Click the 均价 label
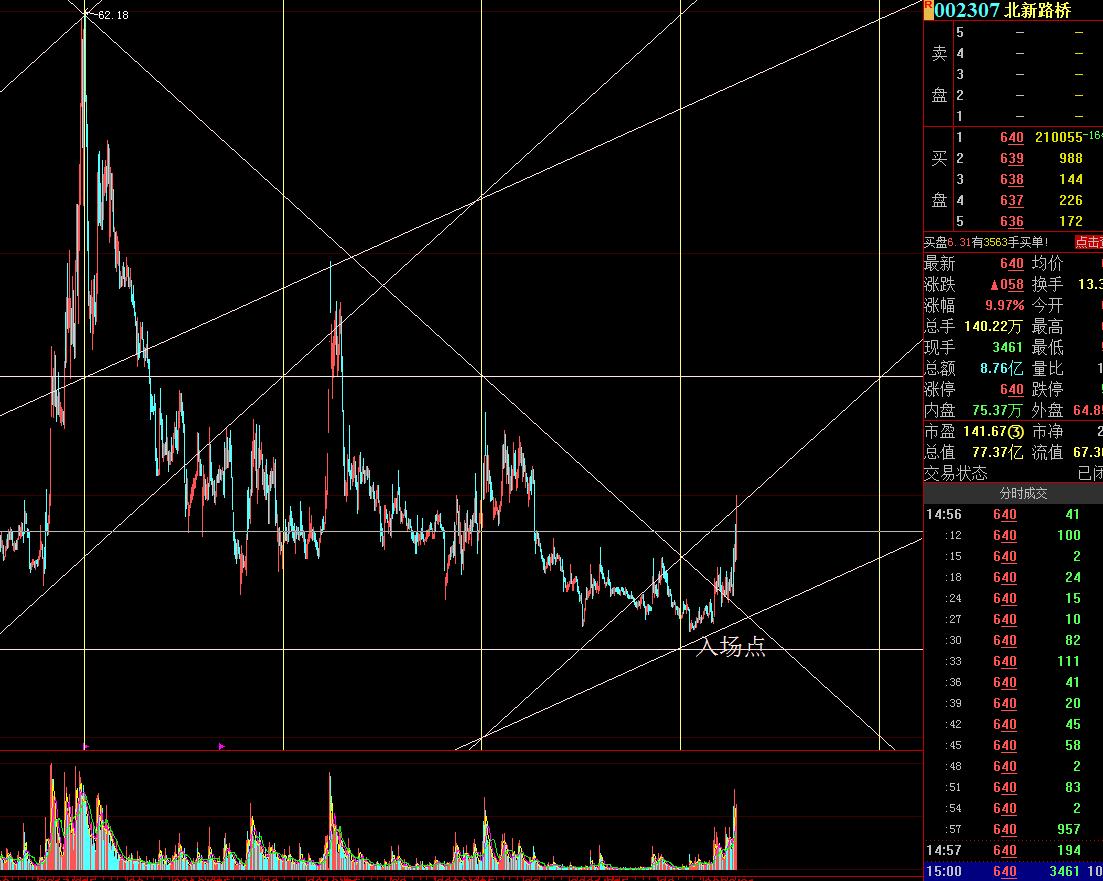This screenshot has height=881, width=1103. [1047, 263]
